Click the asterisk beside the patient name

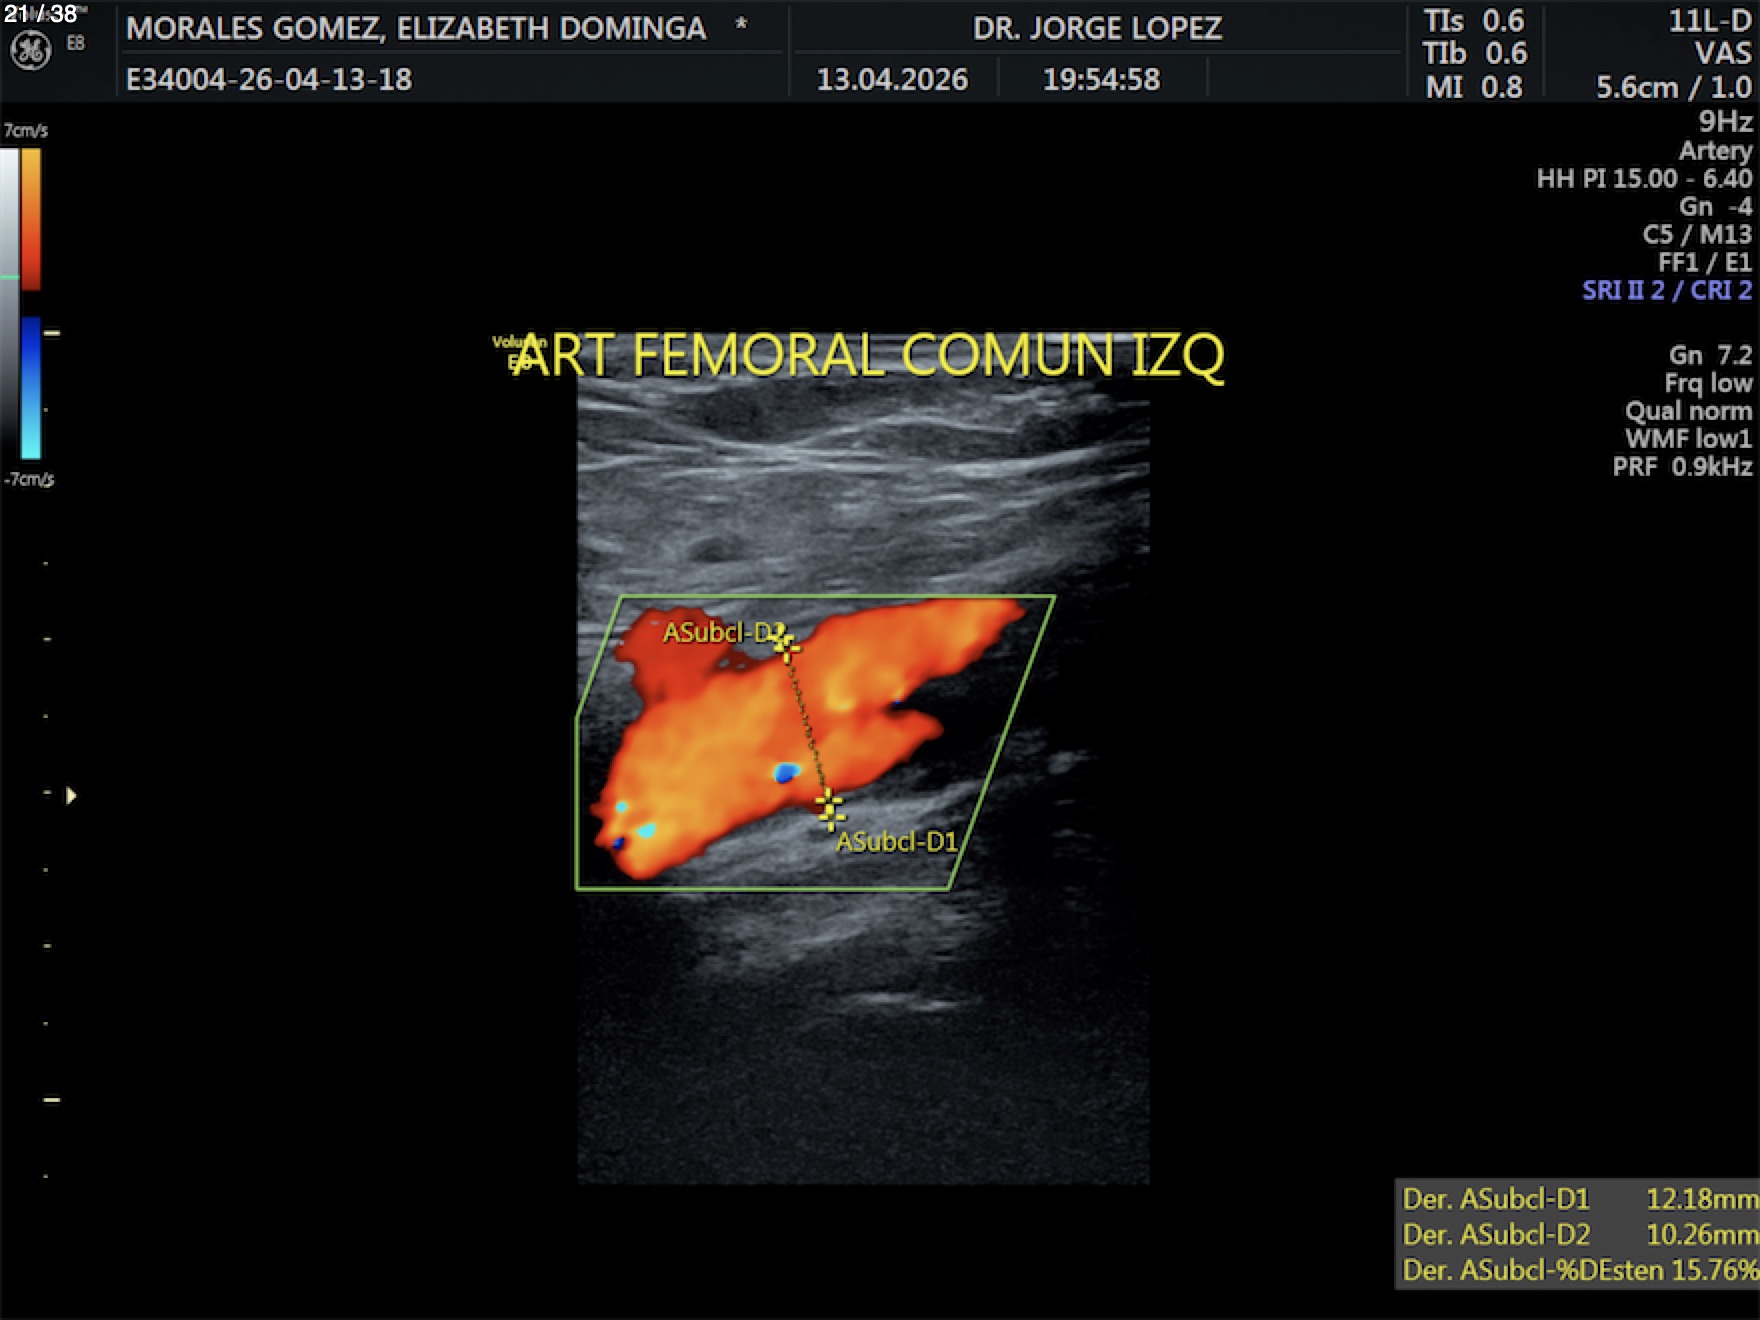coord(741,24)
